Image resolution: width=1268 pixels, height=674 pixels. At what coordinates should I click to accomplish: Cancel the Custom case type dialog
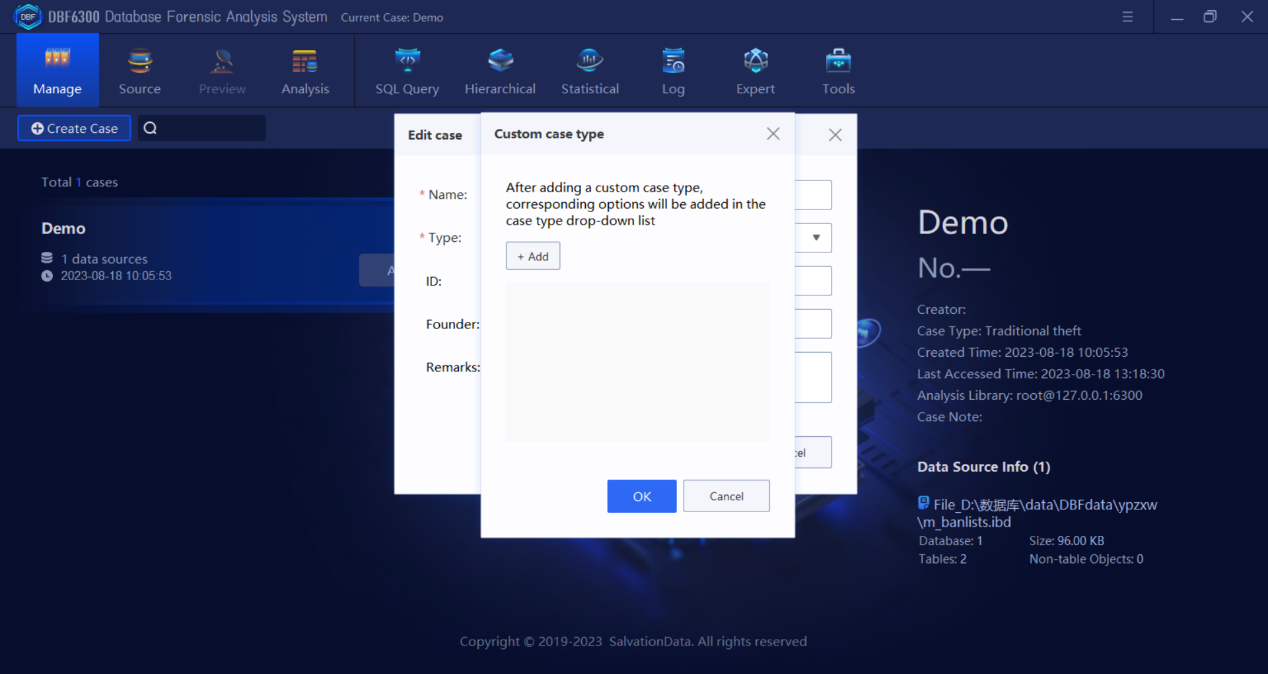pos(726,496)
